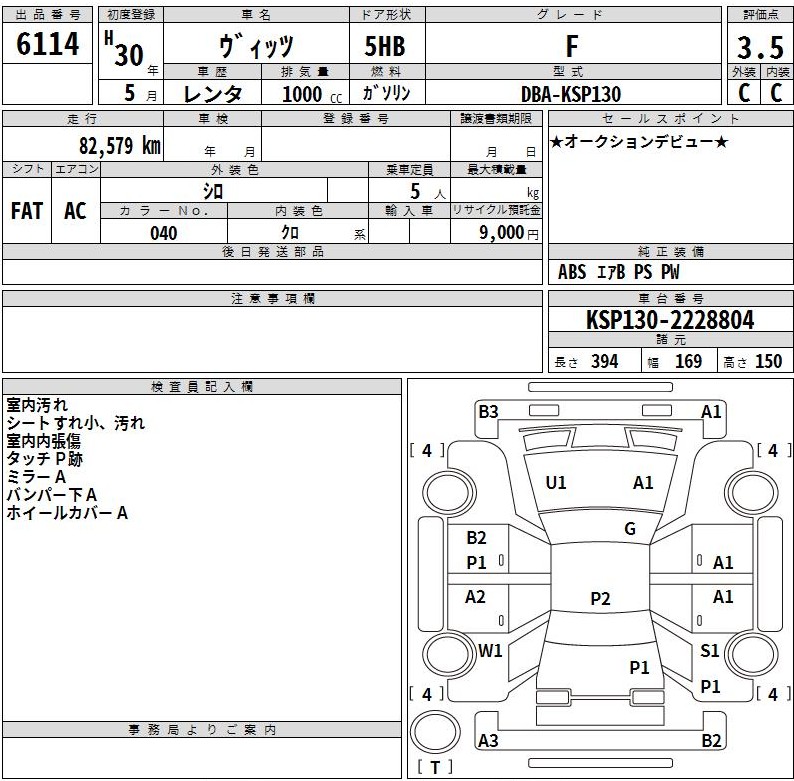Select the リサイクル預託金 header label
This screenshot has width=794, height=781.
click(496, 210)
